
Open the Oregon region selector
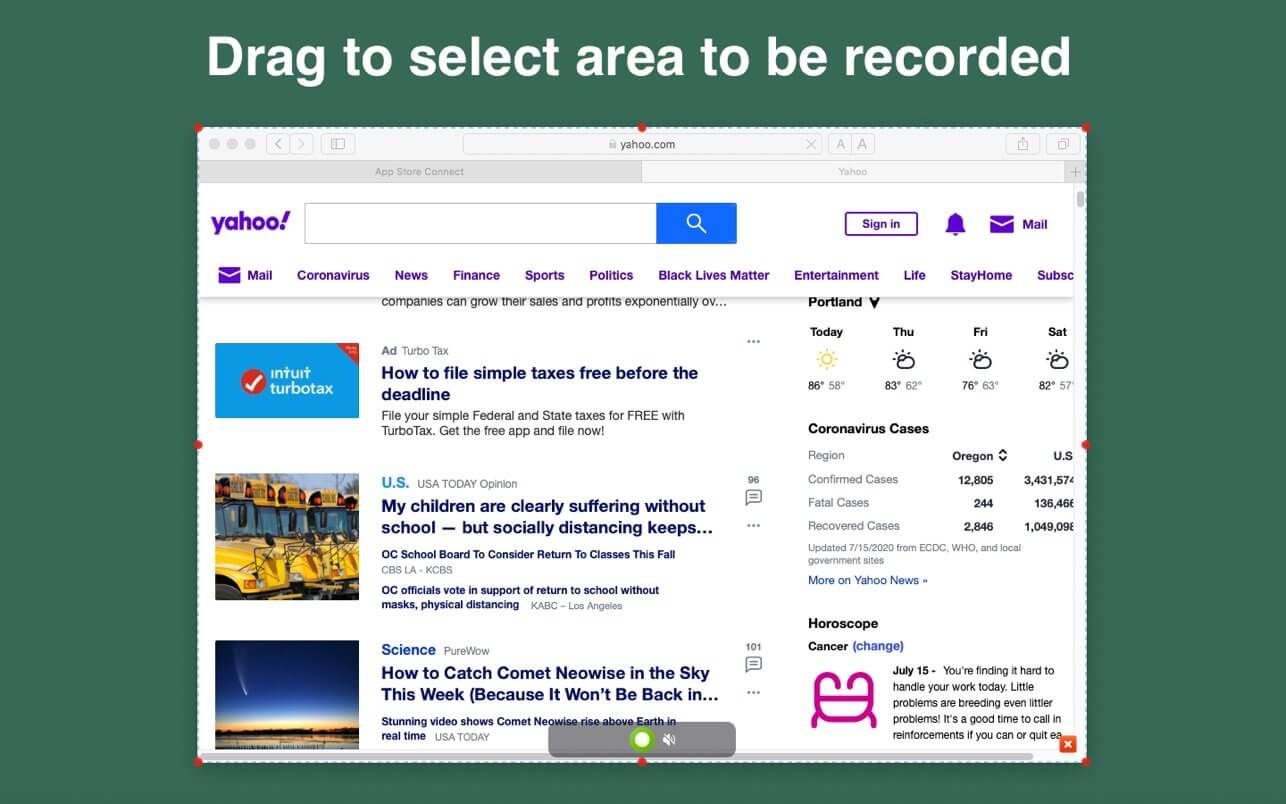point(980,455)
